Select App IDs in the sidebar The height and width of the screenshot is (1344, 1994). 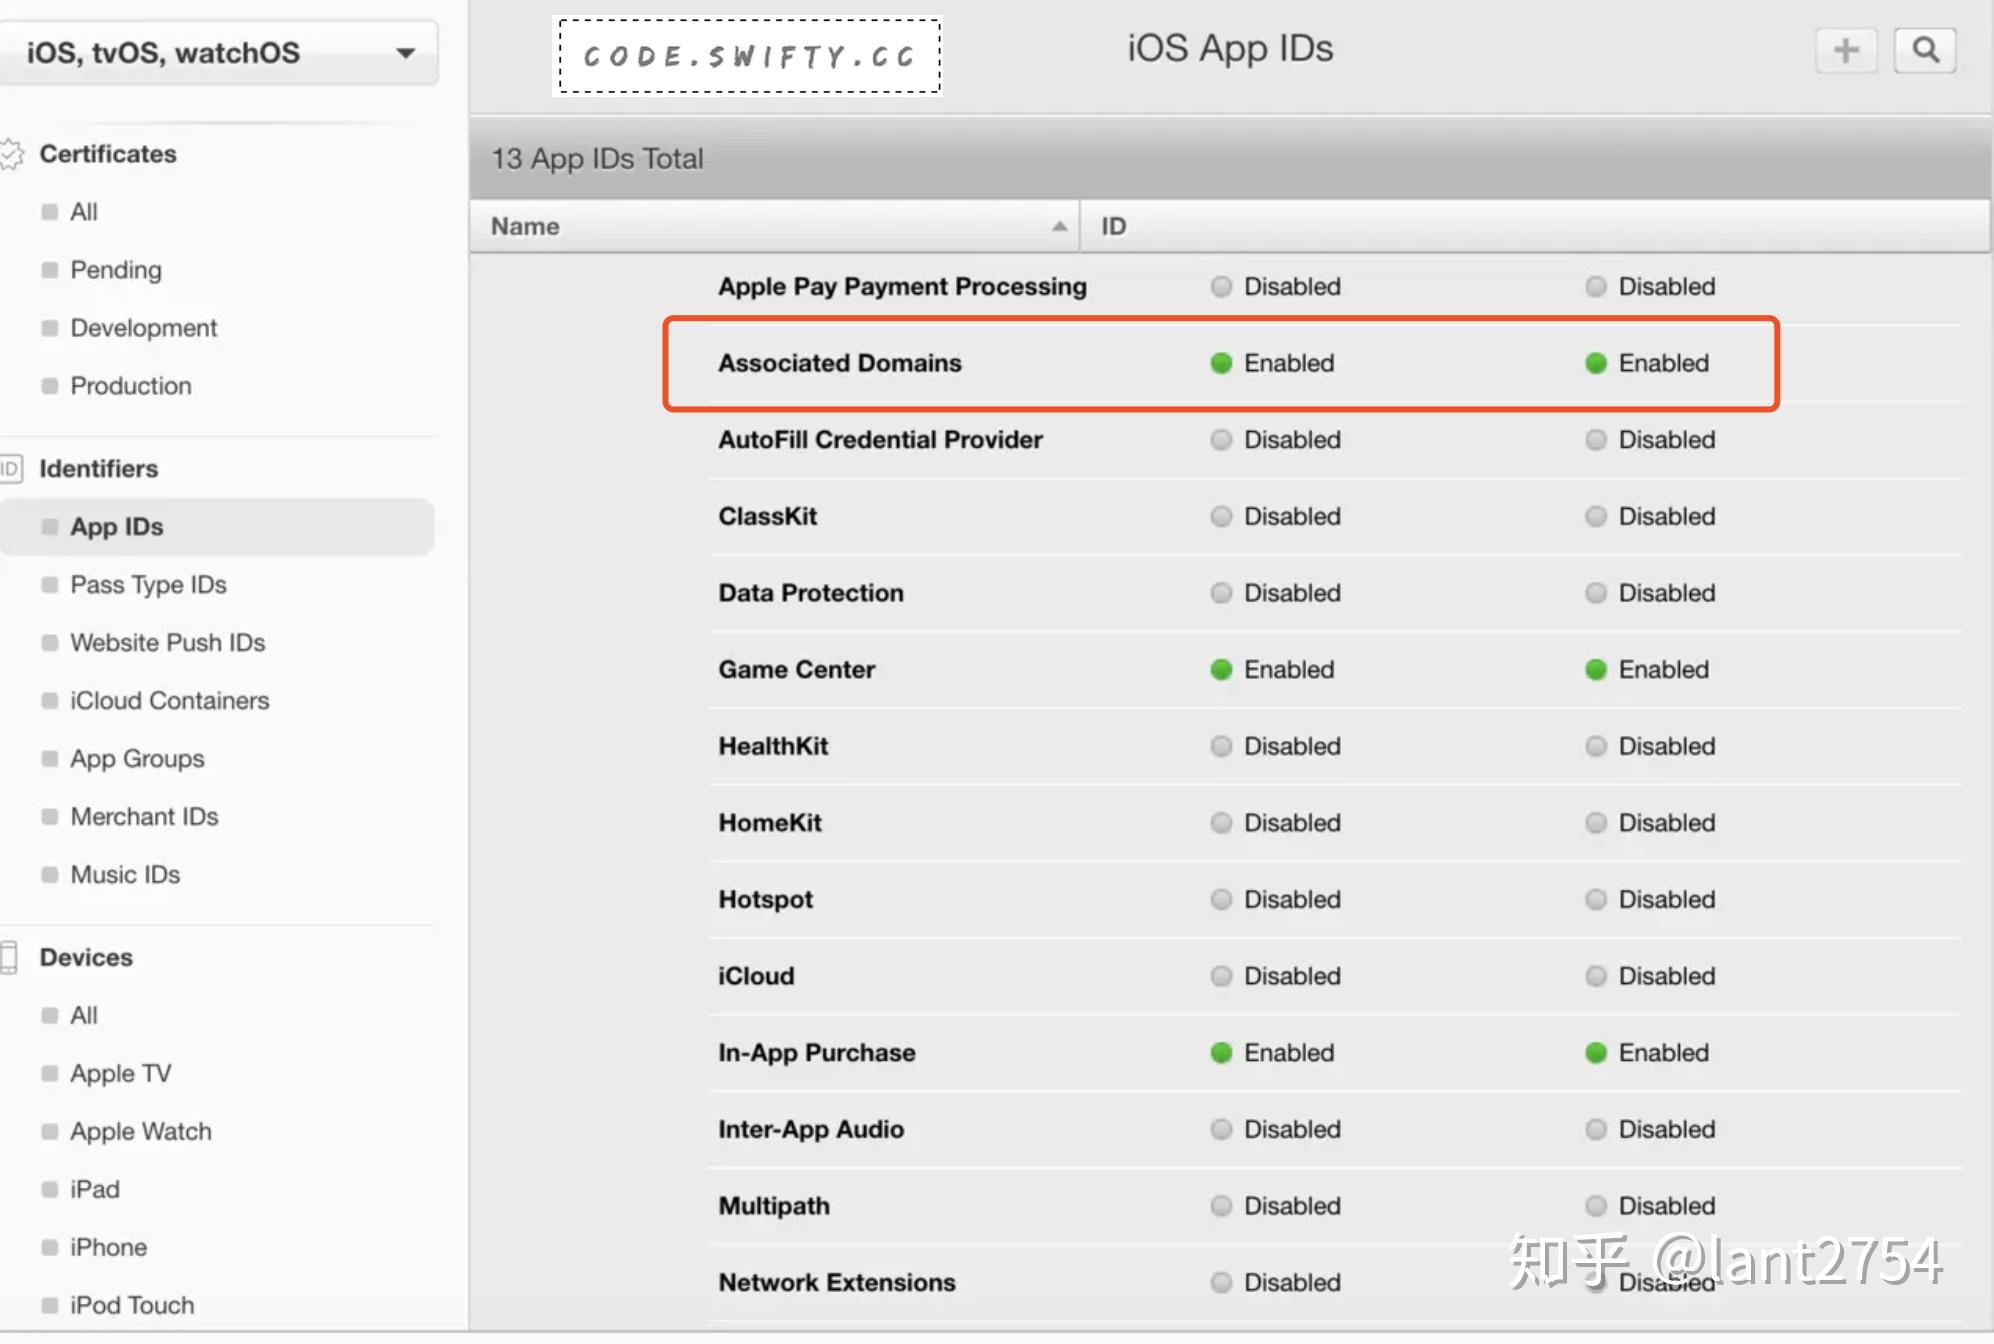pyautogui.click(x=117, y=527)
